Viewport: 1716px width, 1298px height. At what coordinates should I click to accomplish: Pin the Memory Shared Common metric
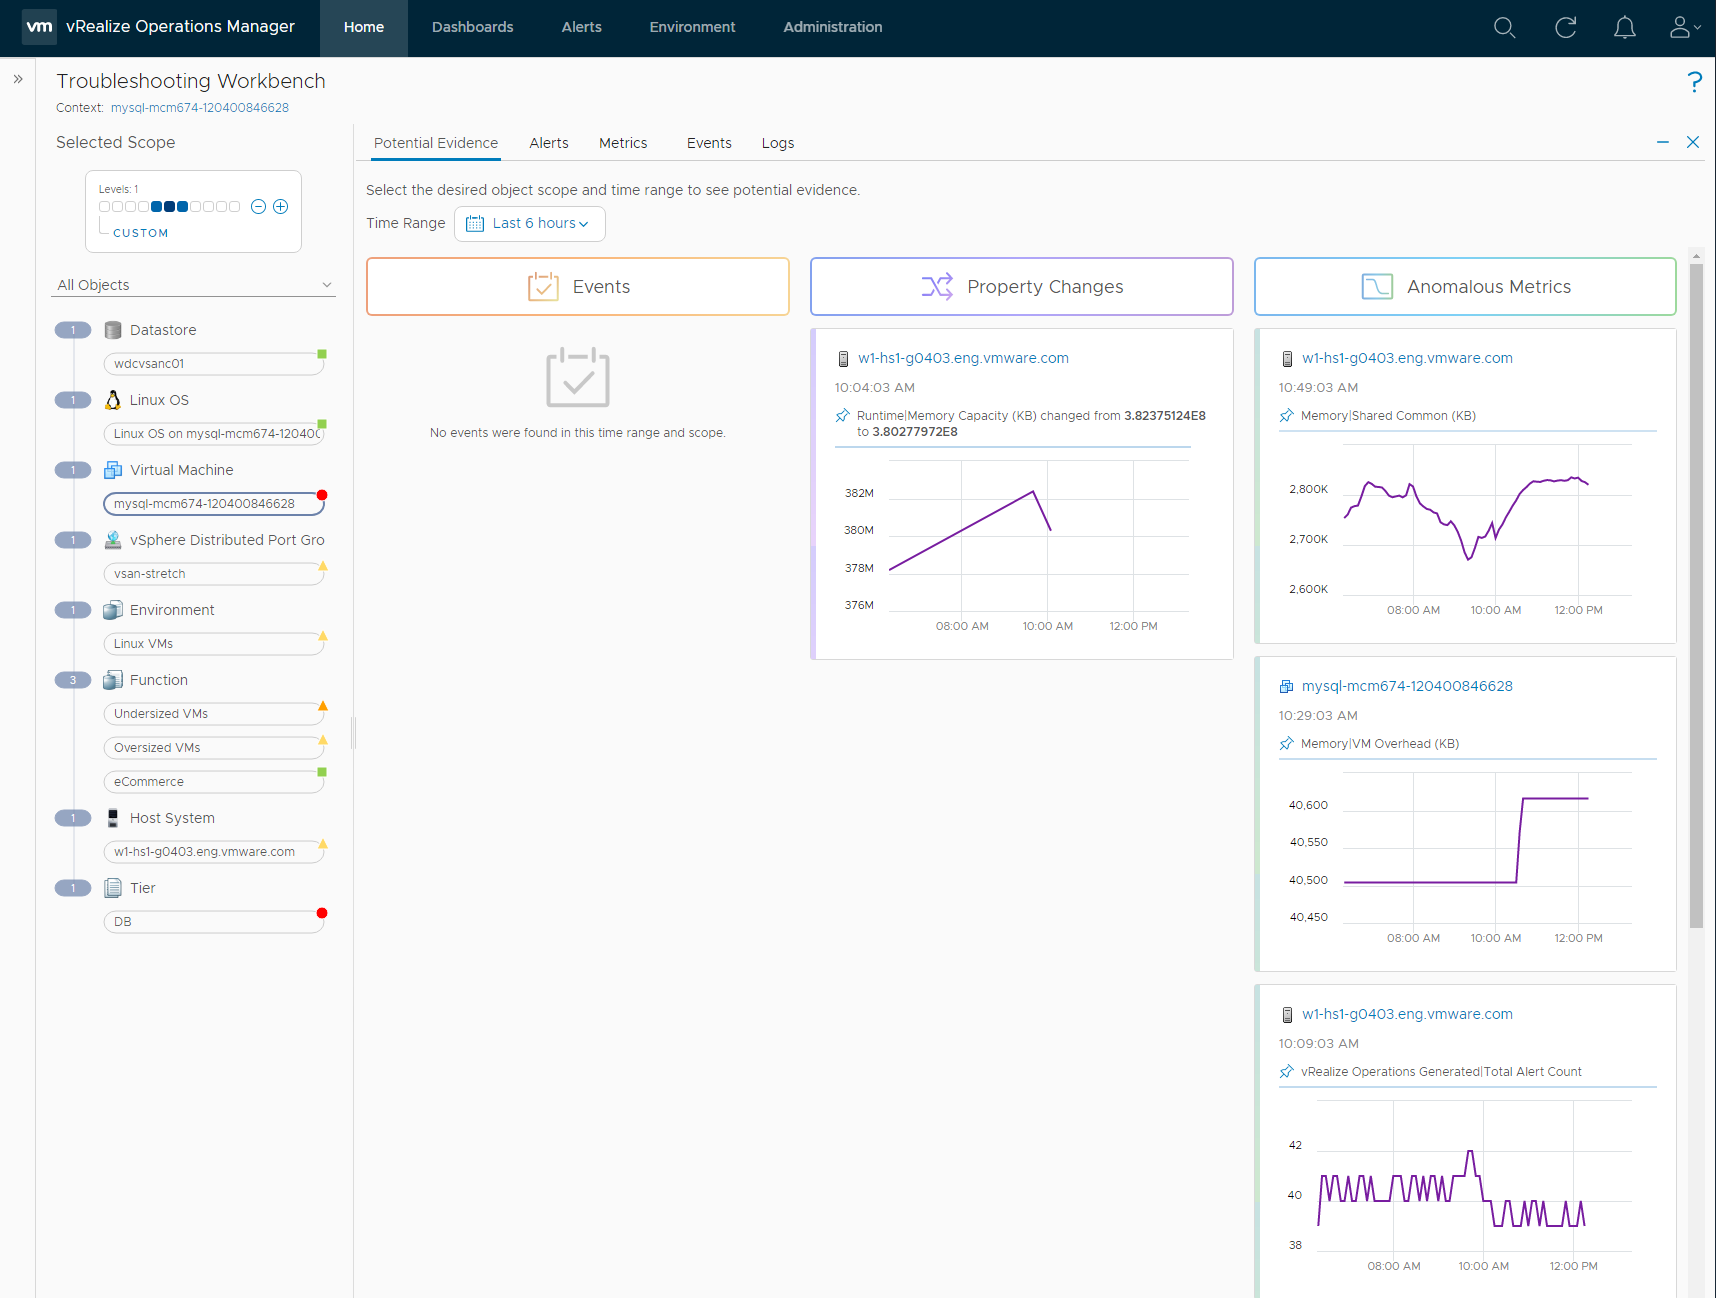coord(1287,416)
